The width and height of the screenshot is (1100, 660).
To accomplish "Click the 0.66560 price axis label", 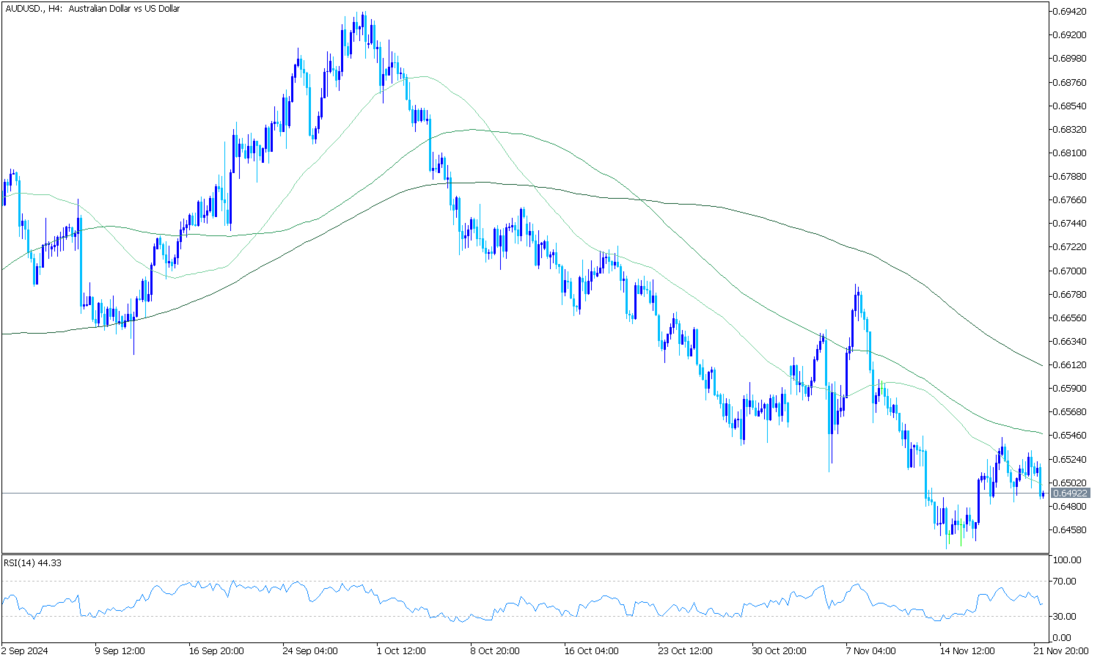I will pyautogui.click(x=1070, y=318).
